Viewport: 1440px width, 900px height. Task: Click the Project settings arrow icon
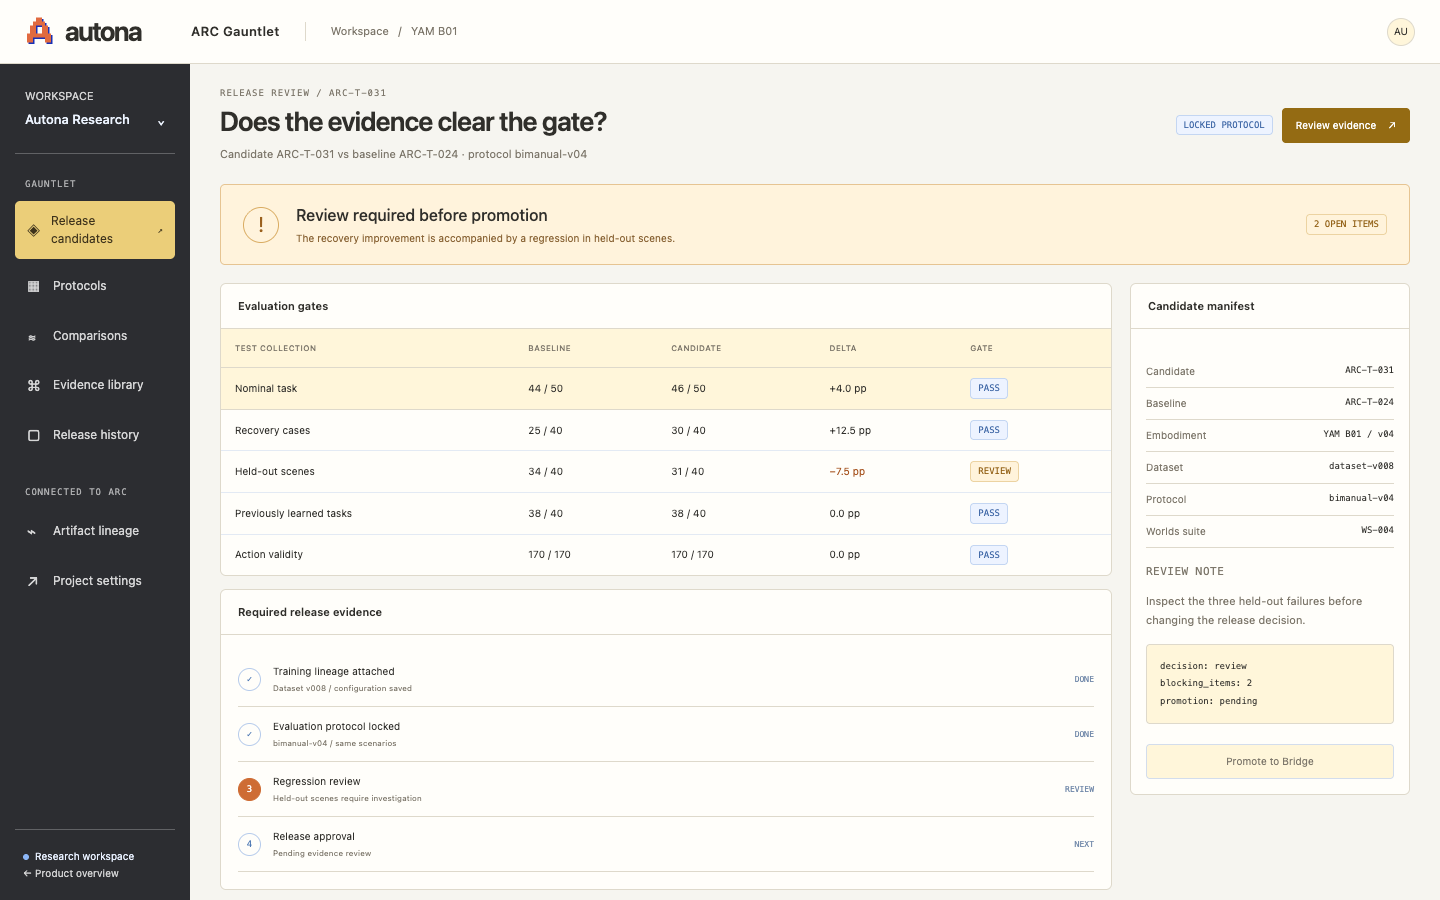click(33, 581)
